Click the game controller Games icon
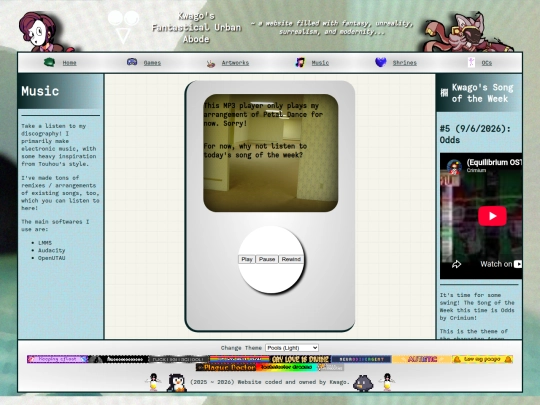This screenshot has height=405, width=540. (x=132, y=62)
